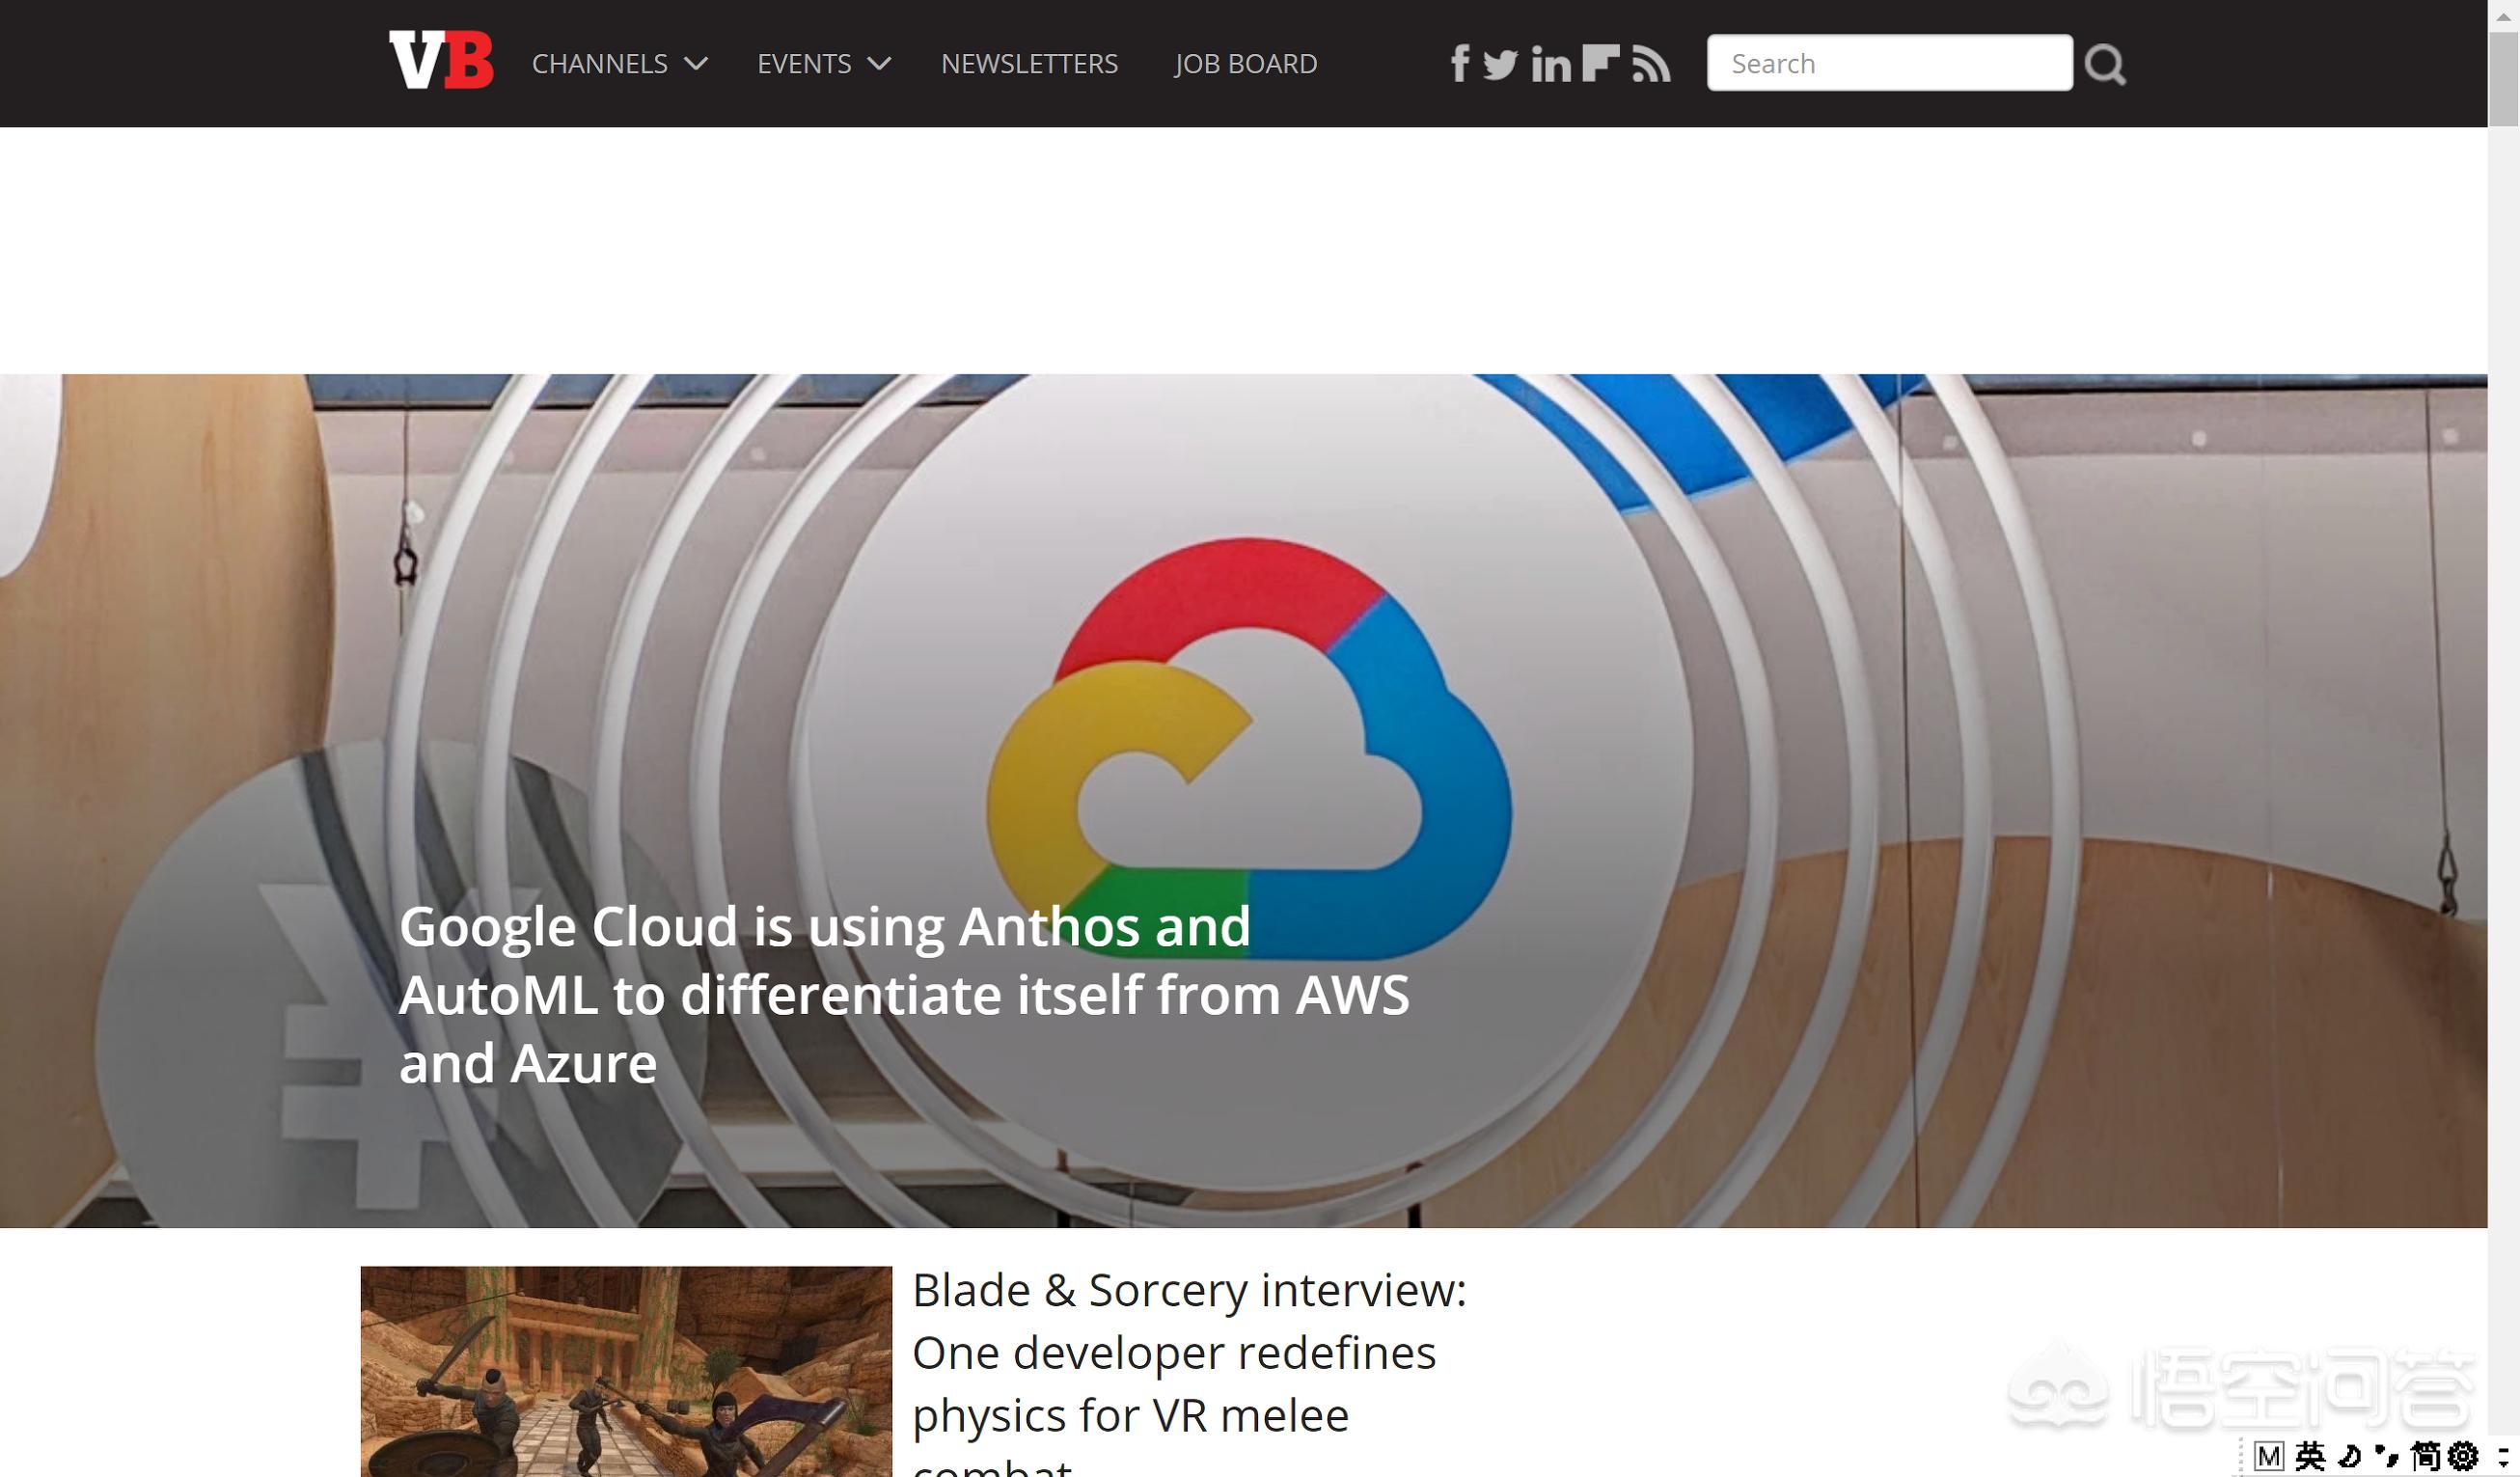Open the Google Cloud Anthos AutoML headline
The image size is (2520, 1477).
click(903, 994)
